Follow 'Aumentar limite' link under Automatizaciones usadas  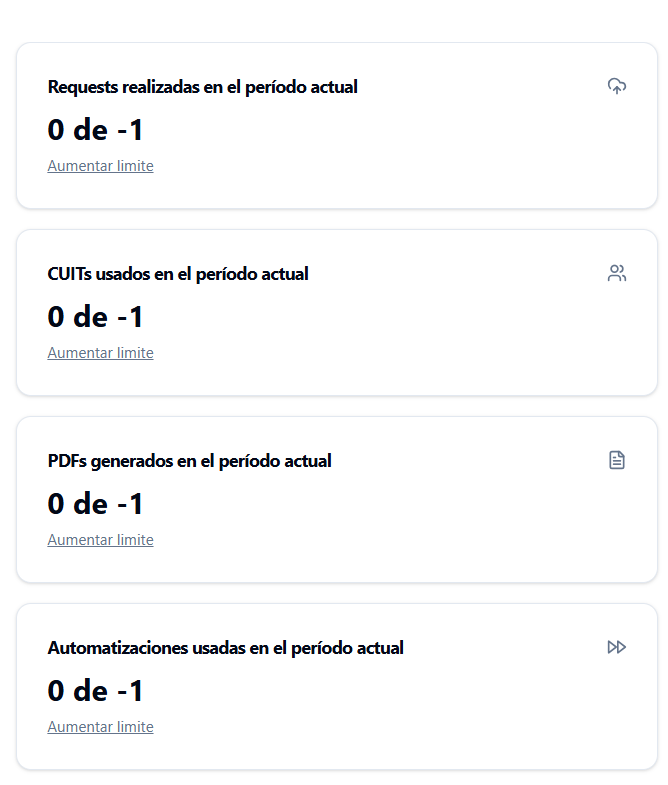(100, 727)
